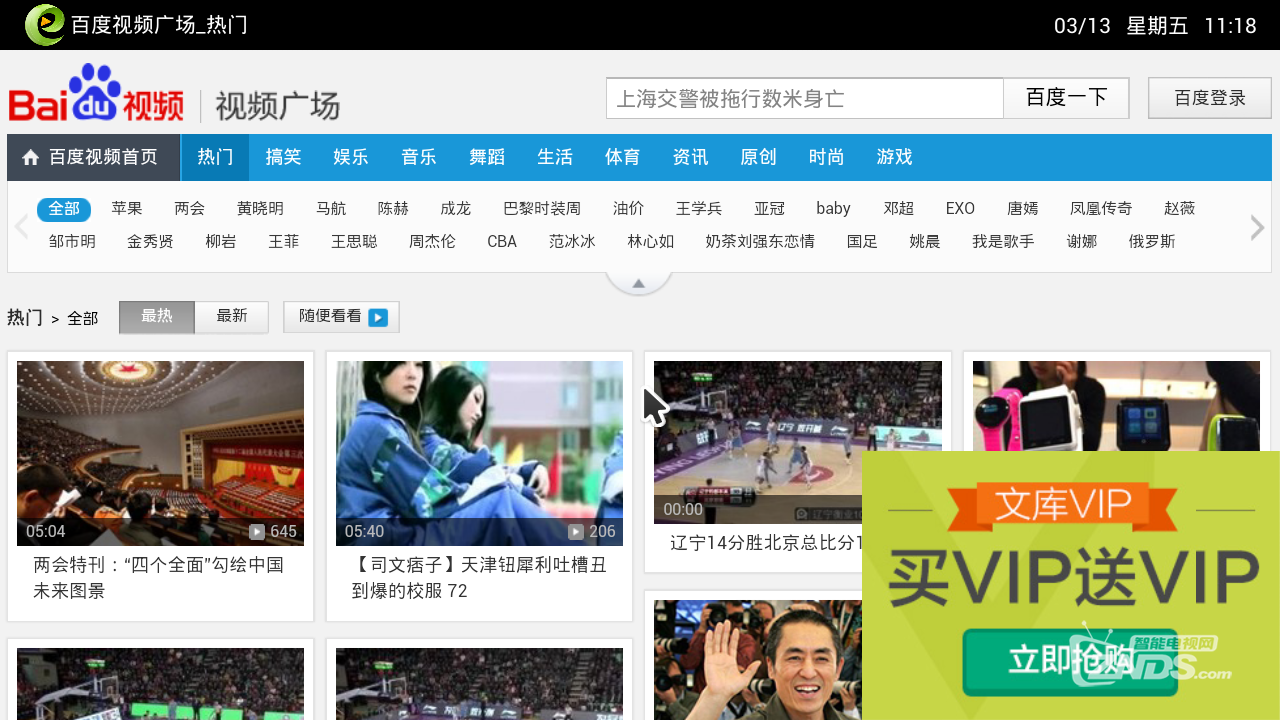The height and width of the screenshot is (720, 1280).
Task: Select the 马航 tag
Action: pos(331,209)
